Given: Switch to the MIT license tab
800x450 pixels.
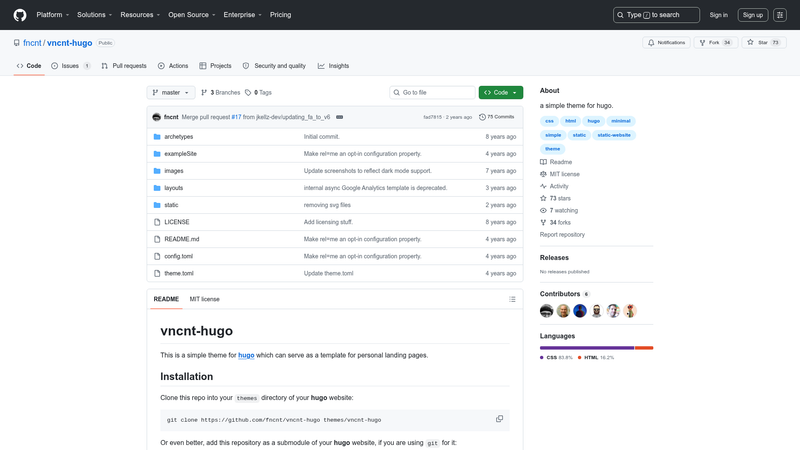Looking at the screenshot, I should 205,299.
